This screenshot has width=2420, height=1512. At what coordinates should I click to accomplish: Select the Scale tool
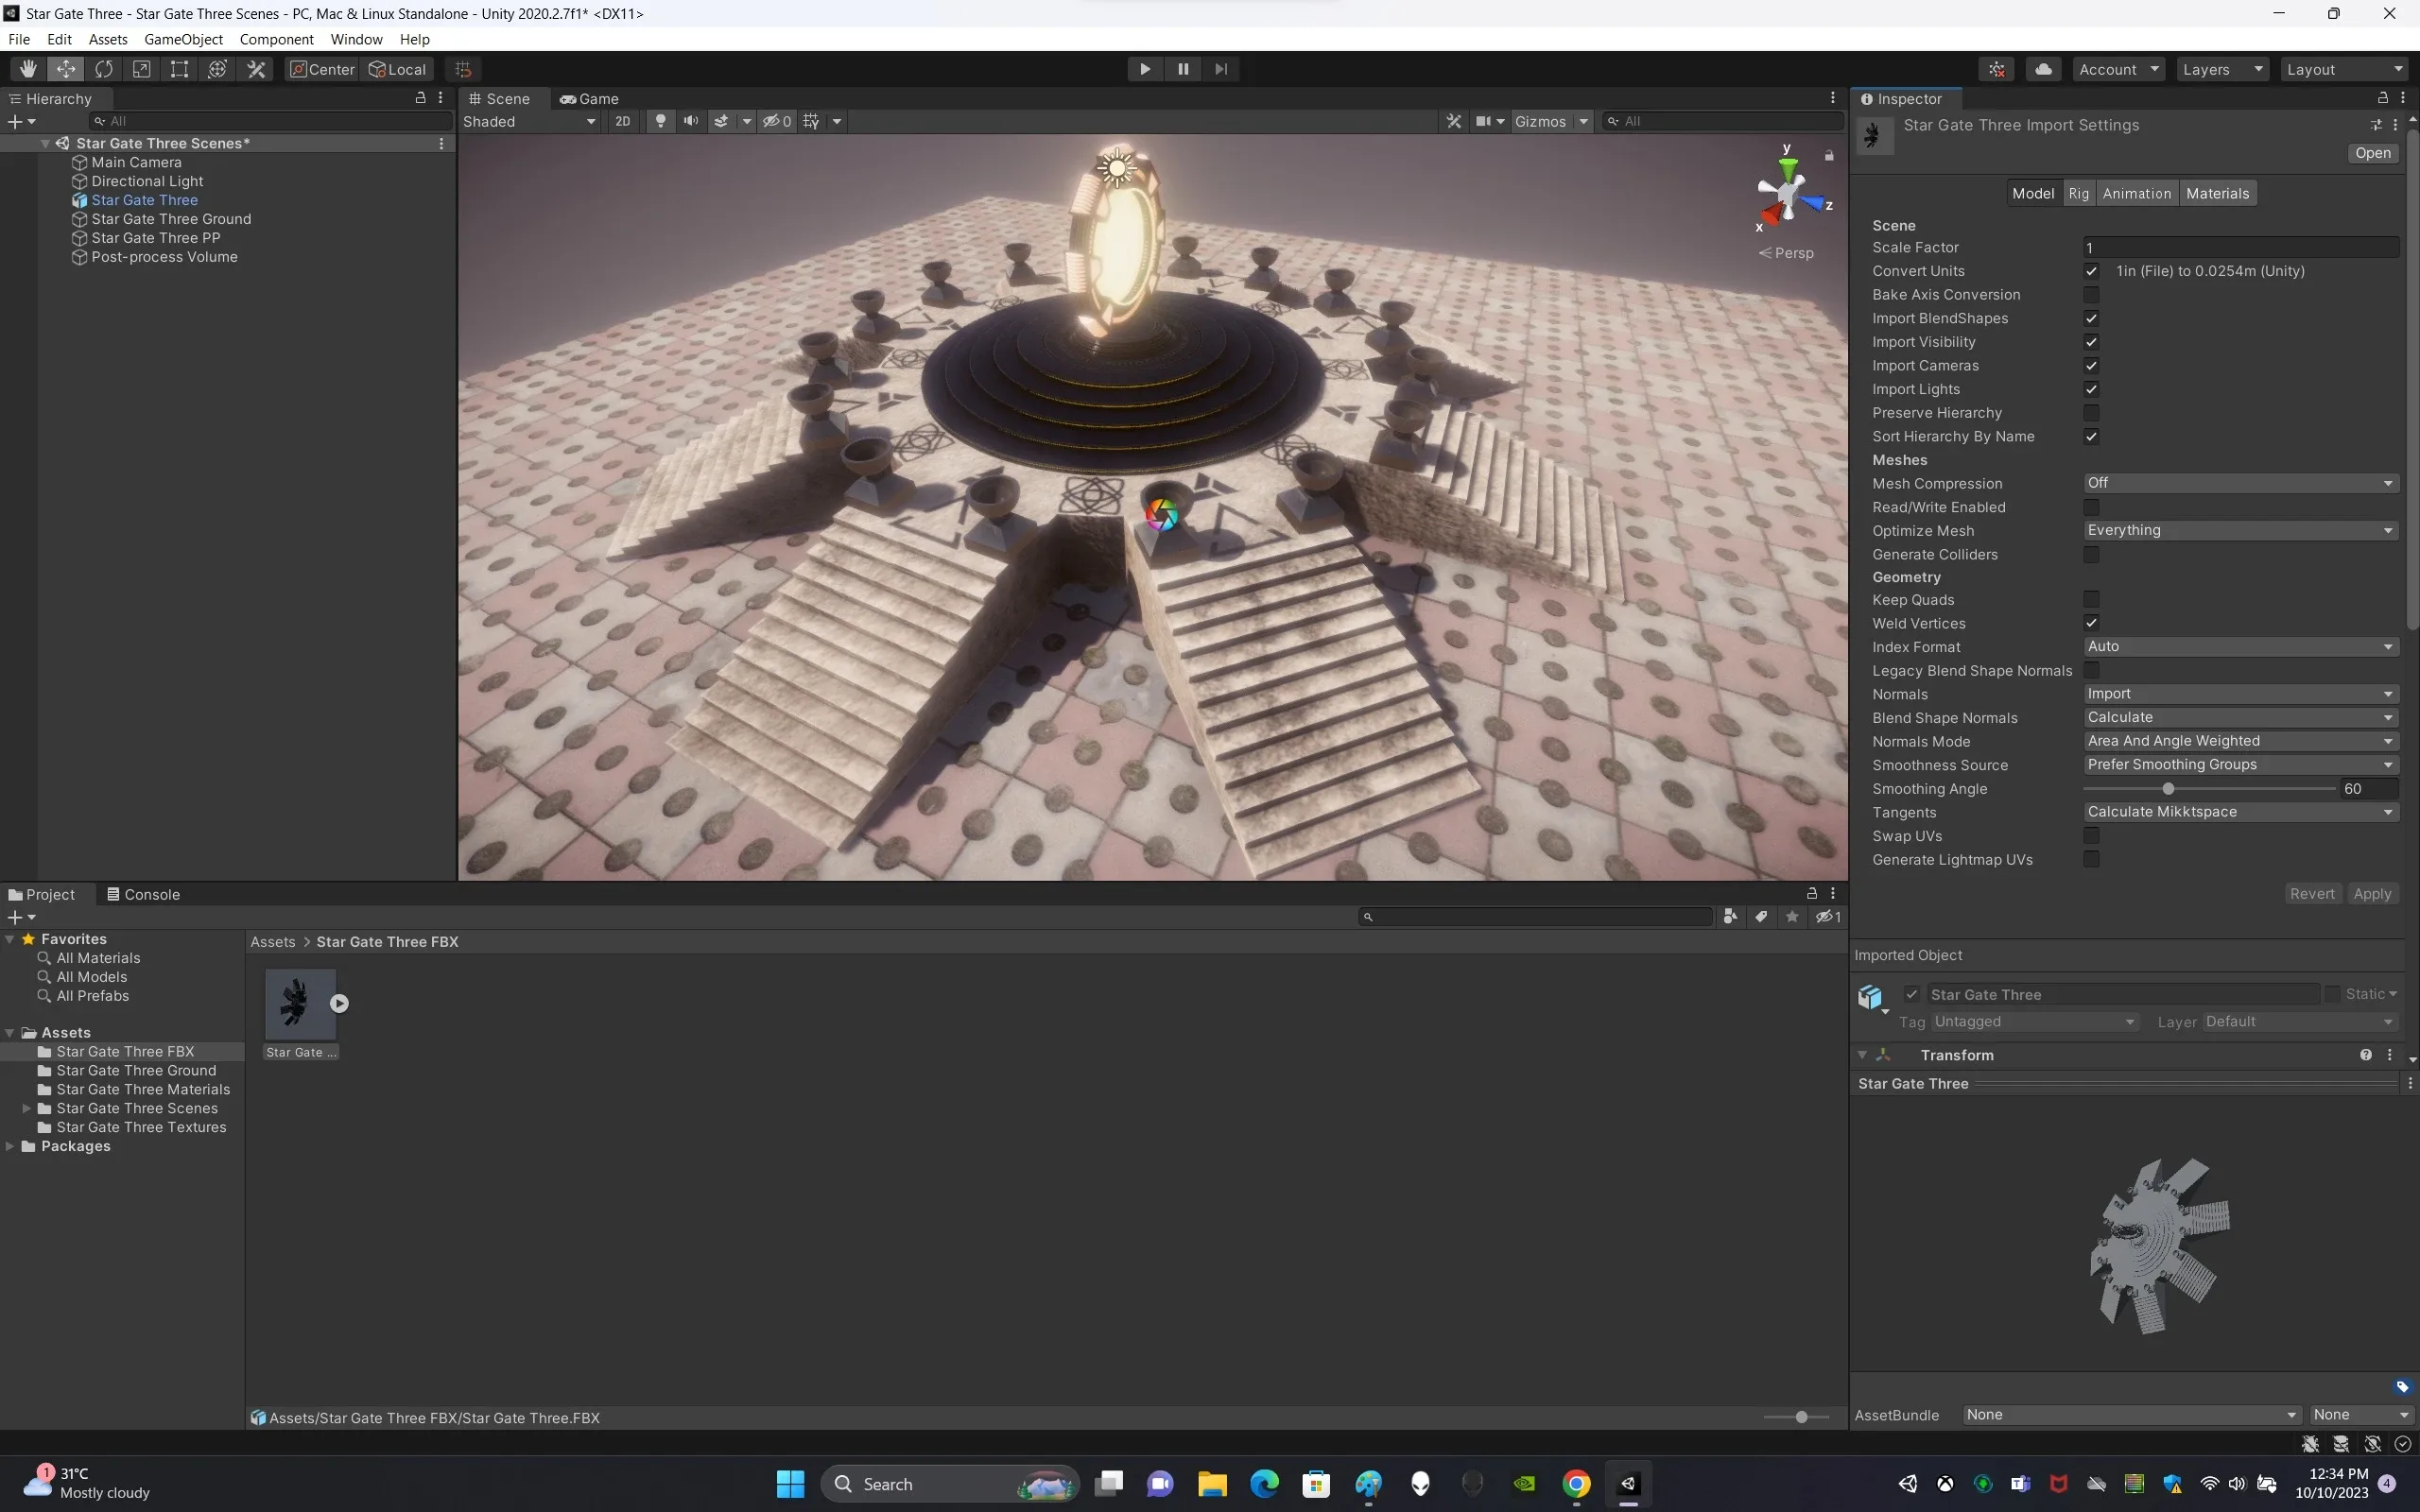[x=142, y=69]
